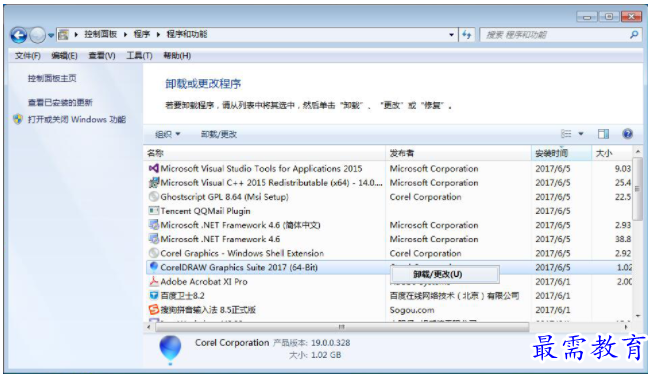Screen dimensions: 654x379
Task: Select Microsoft Visual C++ 2015 Redistributable row
Action: 271,183
